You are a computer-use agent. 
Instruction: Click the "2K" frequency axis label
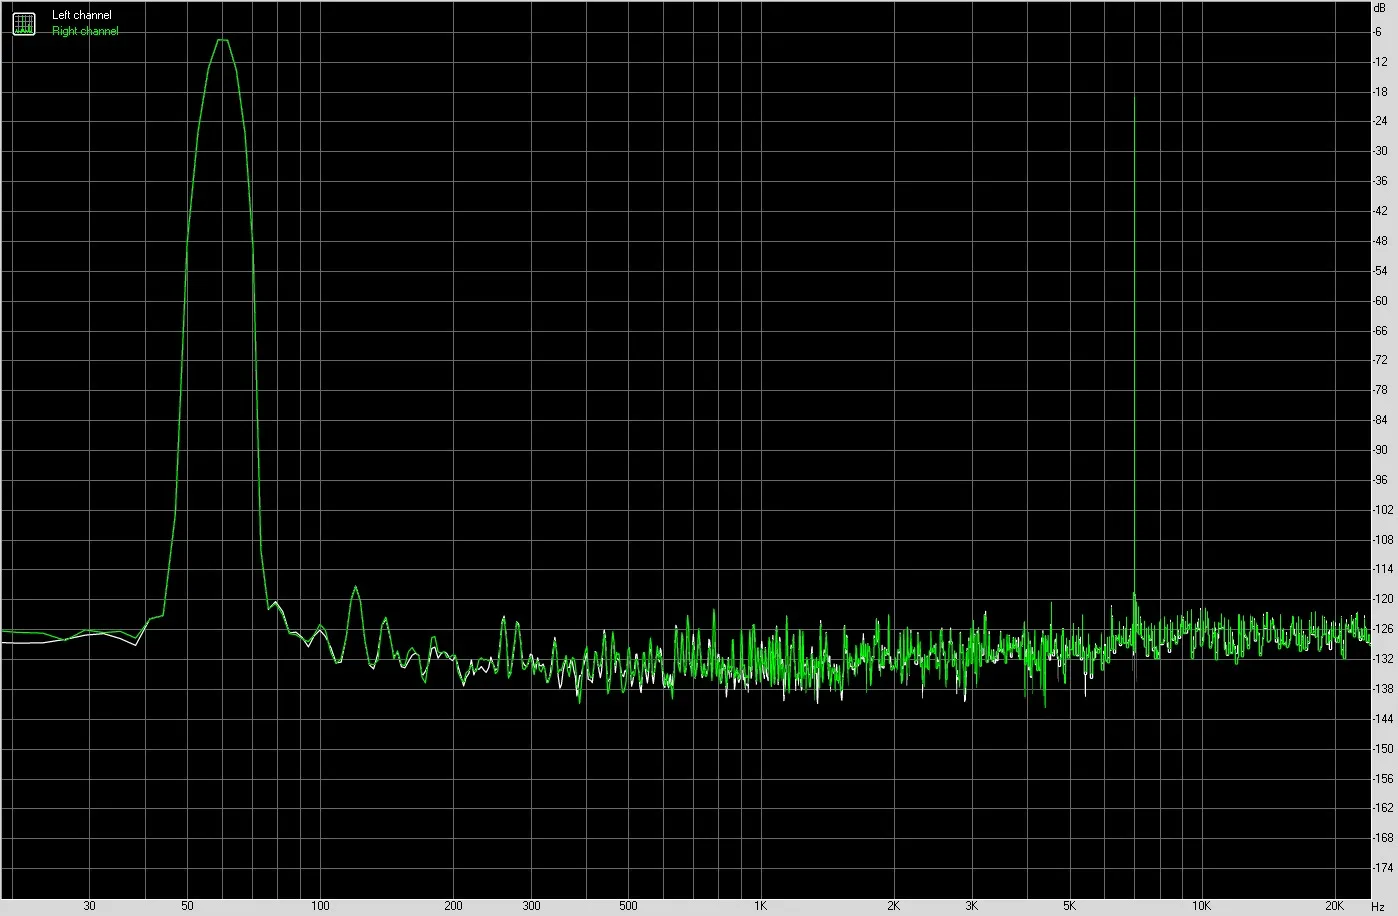click(x=893, y=906)
